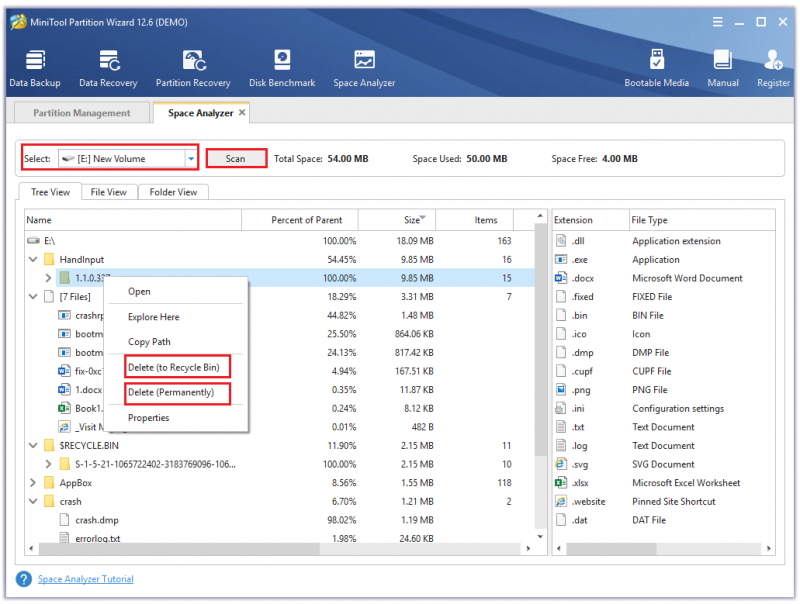
Task: Choose Delete (Permanently)
Action: point(177,392)
